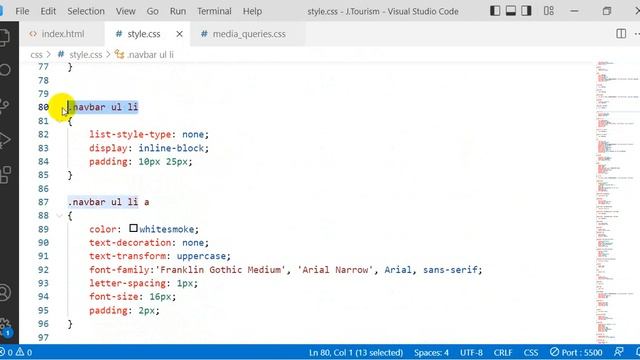
Task: Open the Accounts menu icon
Action: pos(5,292)
